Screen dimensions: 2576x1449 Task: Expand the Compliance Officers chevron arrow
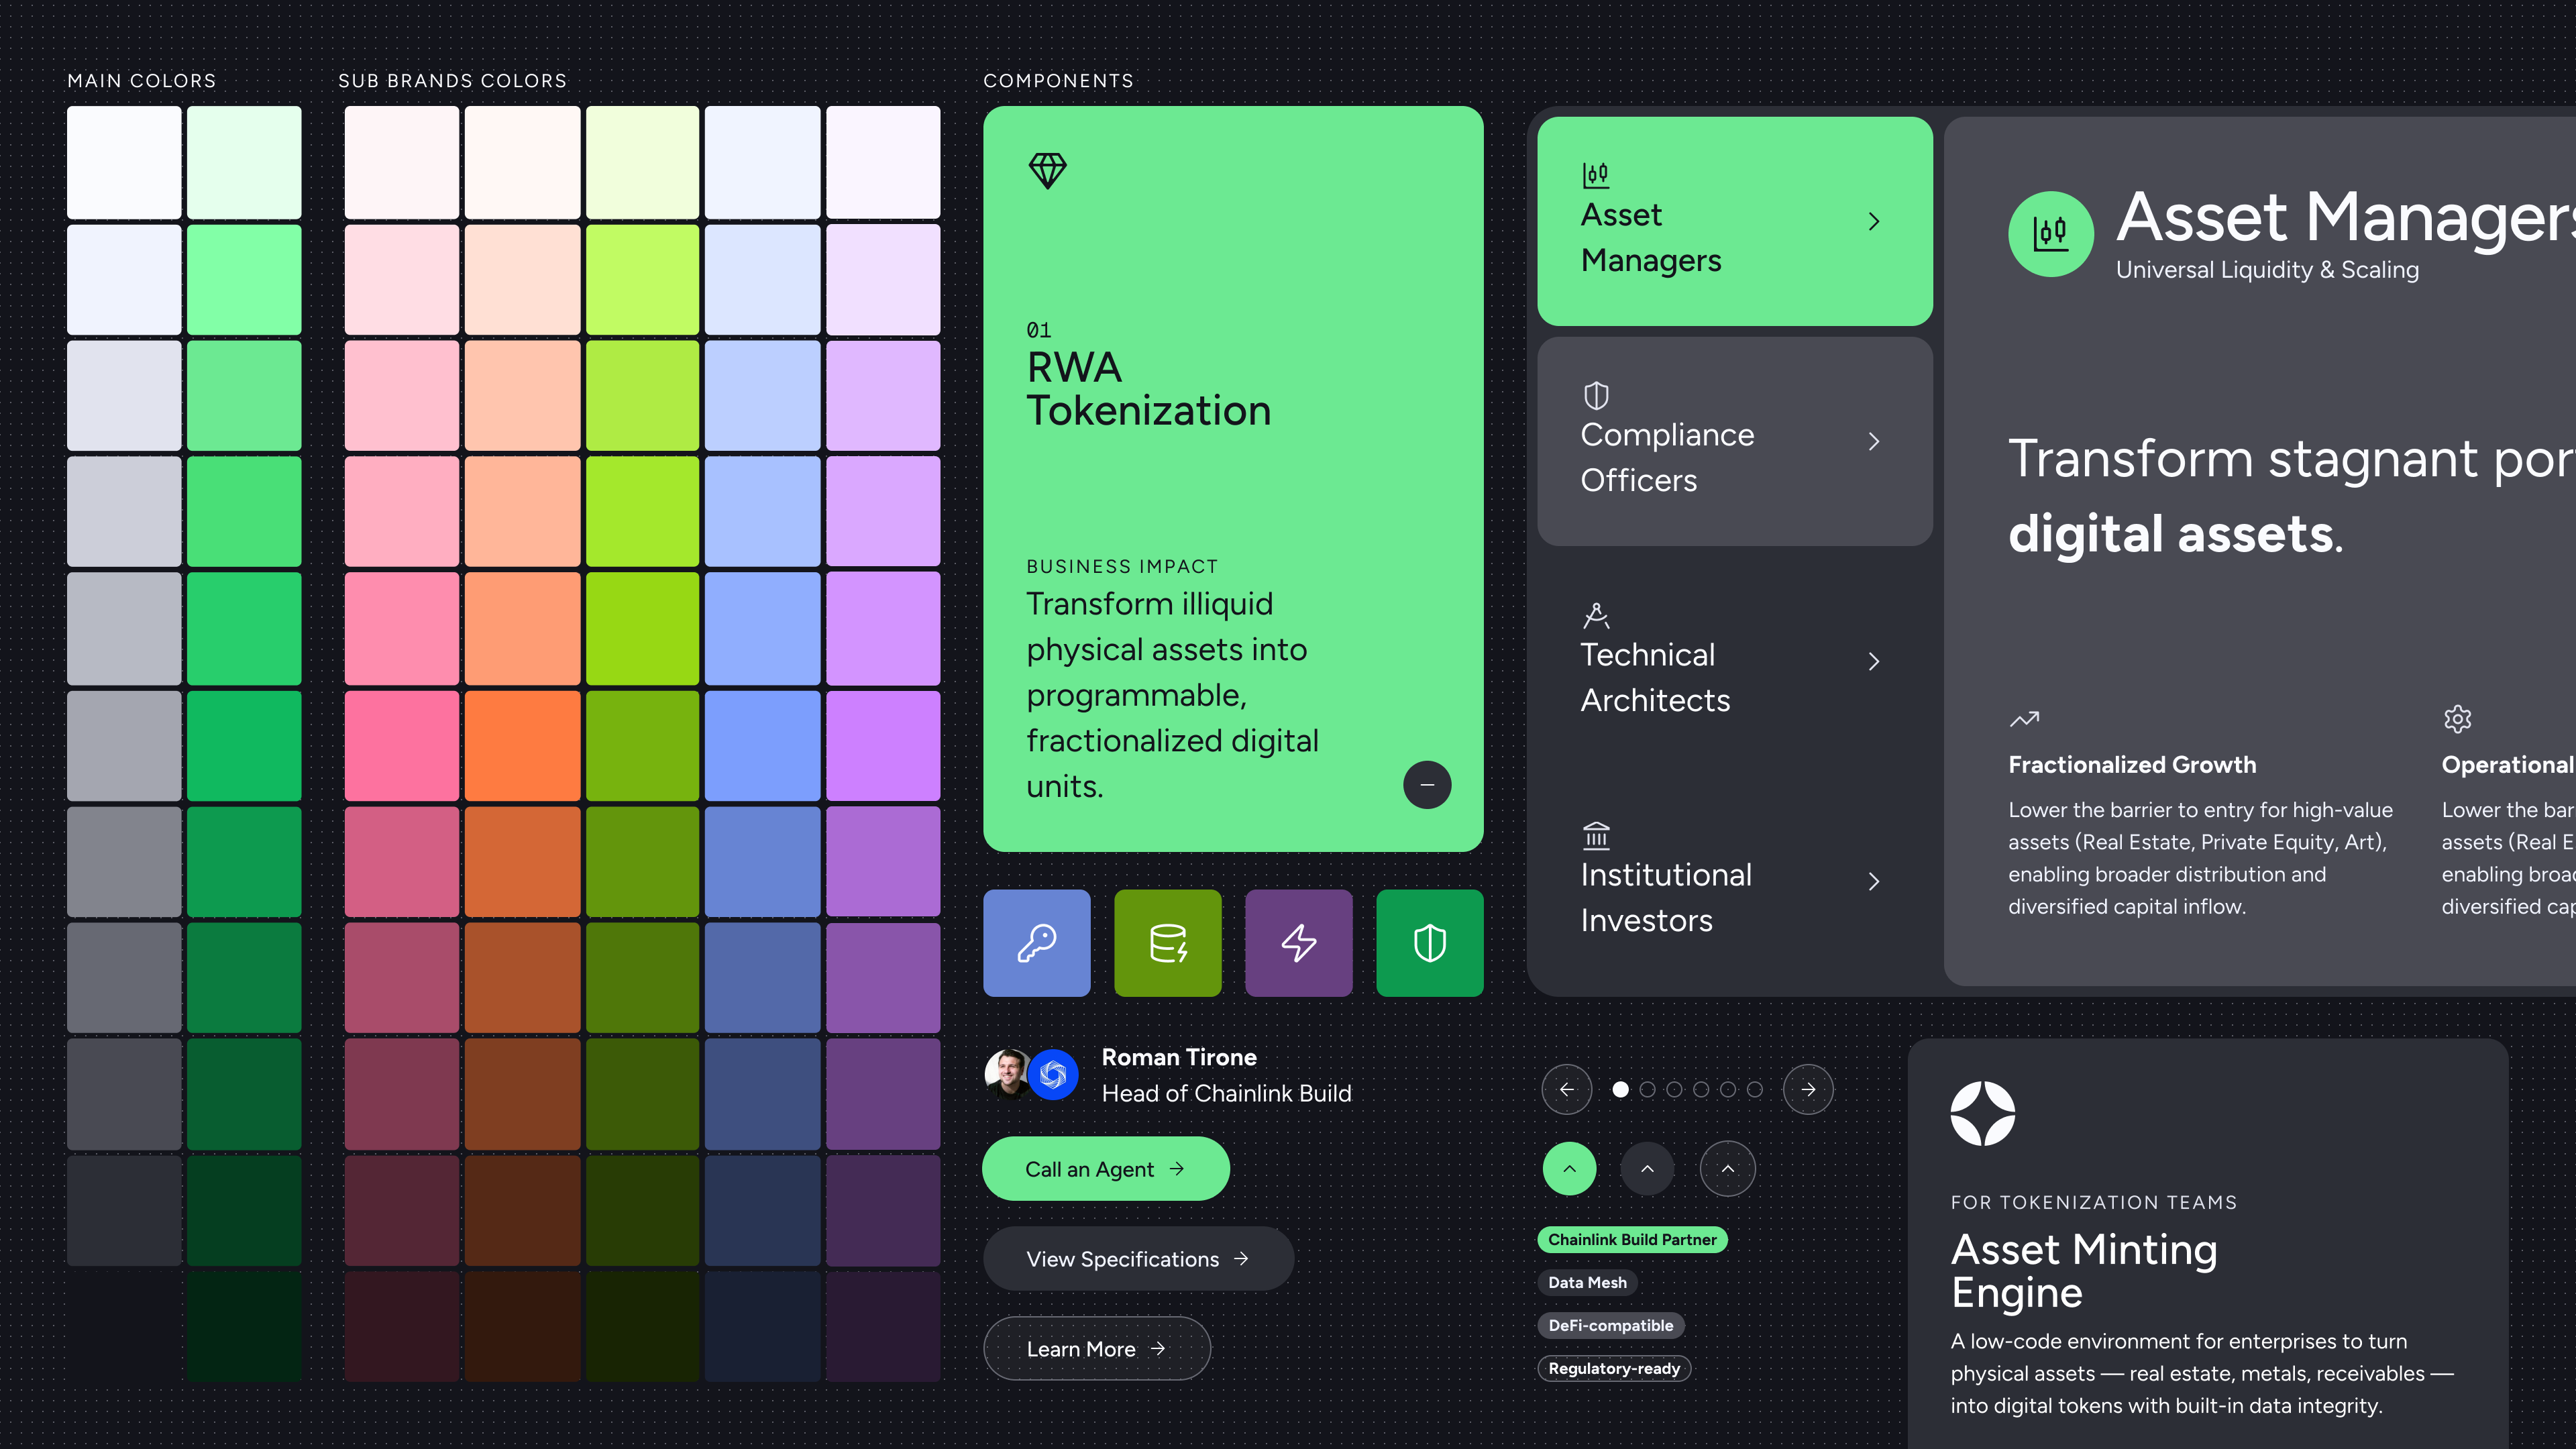[x=1874, y=441]
